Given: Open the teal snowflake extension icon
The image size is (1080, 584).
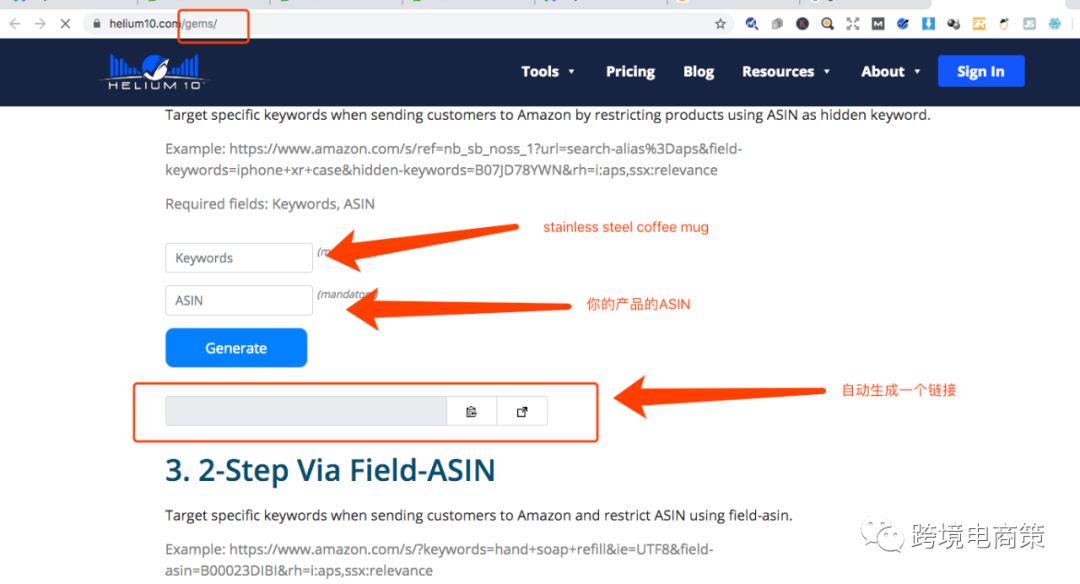Looking at the screenshot, I should (x=1055, y=24).
